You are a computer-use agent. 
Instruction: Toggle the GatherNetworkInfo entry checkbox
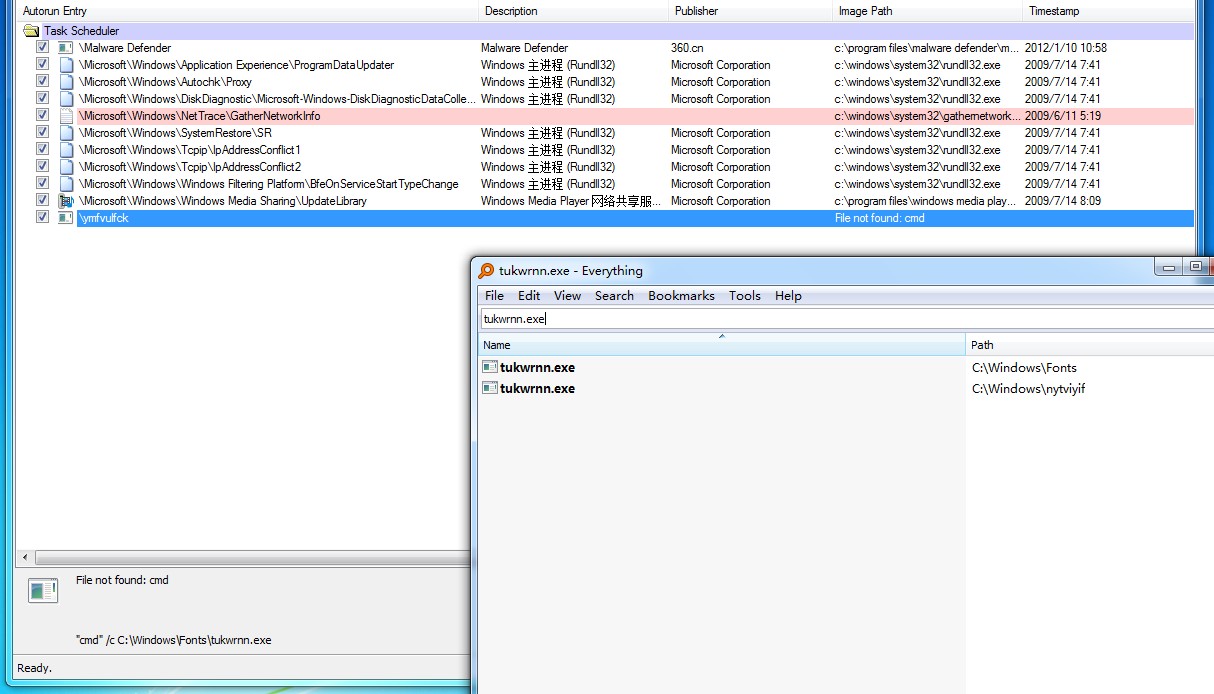(42, 116)
